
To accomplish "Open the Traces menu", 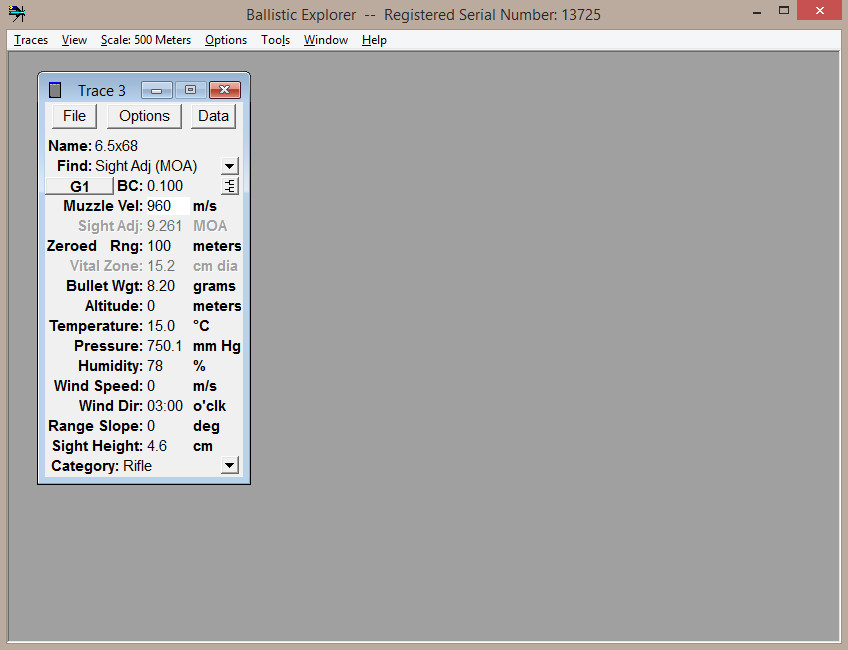I will pos(31,40).
